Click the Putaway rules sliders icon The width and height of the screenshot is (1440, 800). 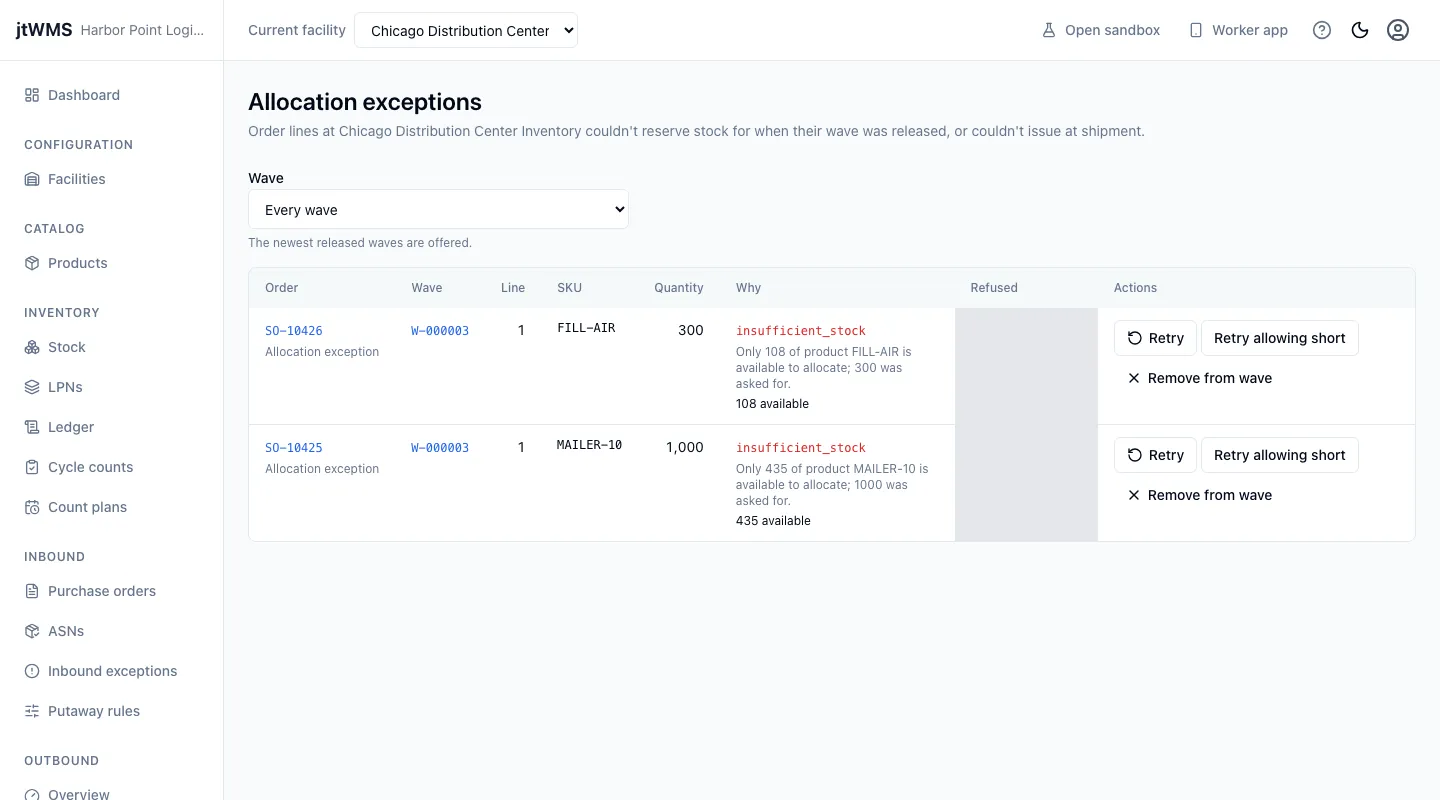(32, 711)
